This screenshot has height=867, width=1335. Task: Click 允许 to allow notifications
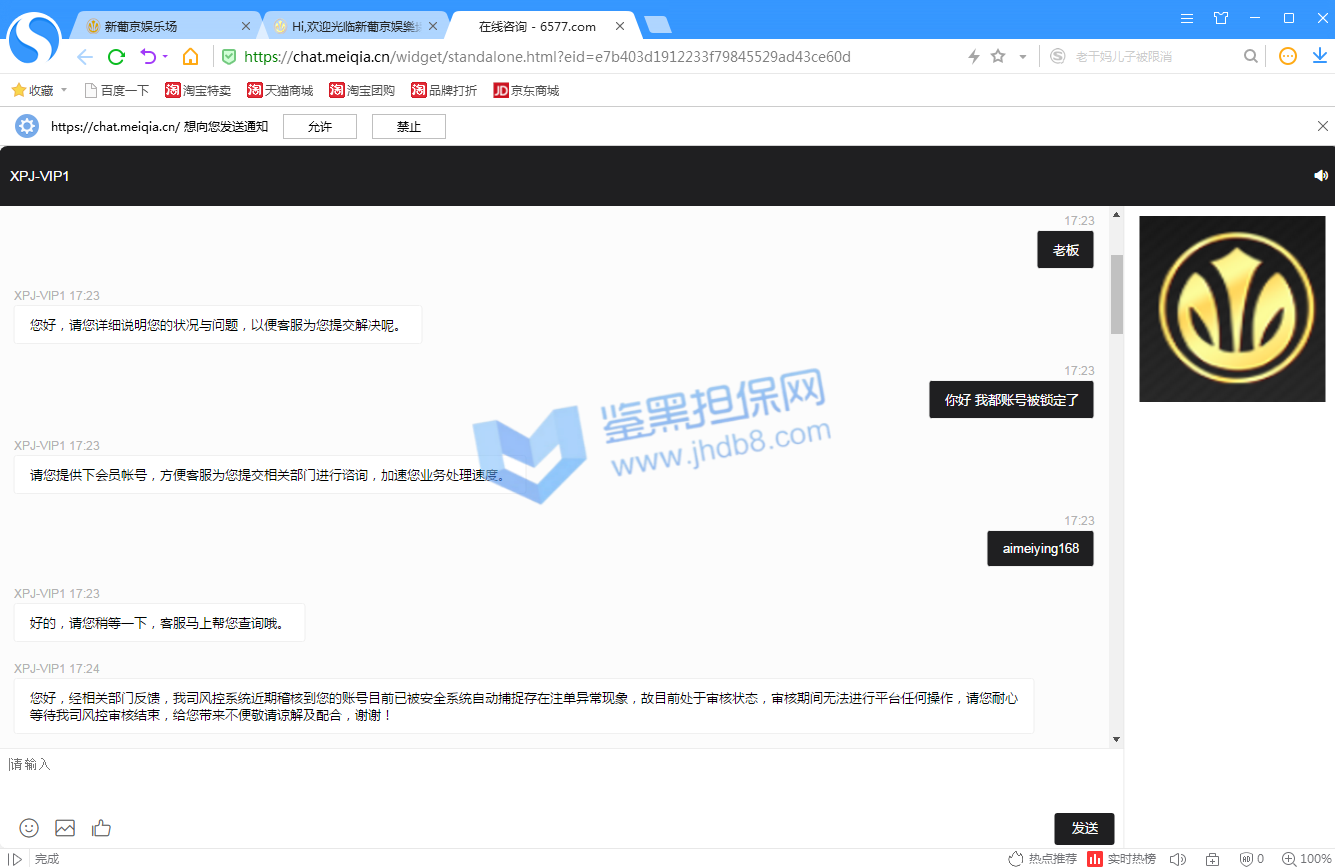tap(319, 127)
